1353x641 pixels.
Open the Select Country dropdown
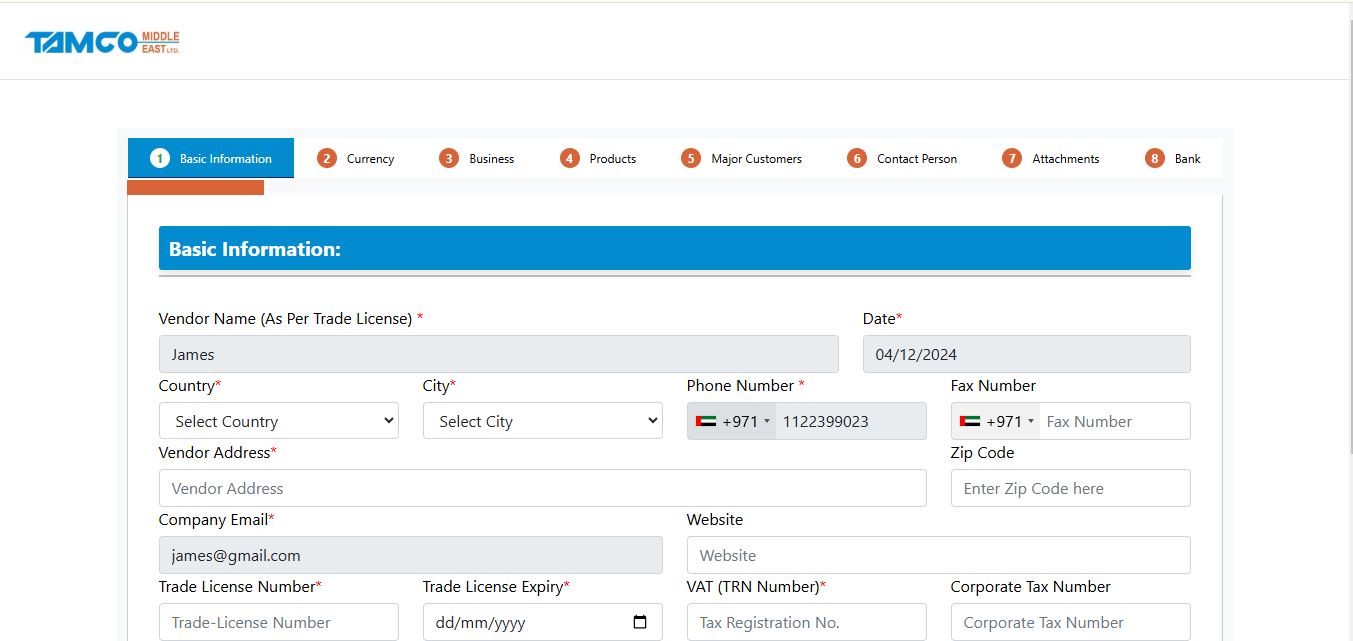[278, 421]
